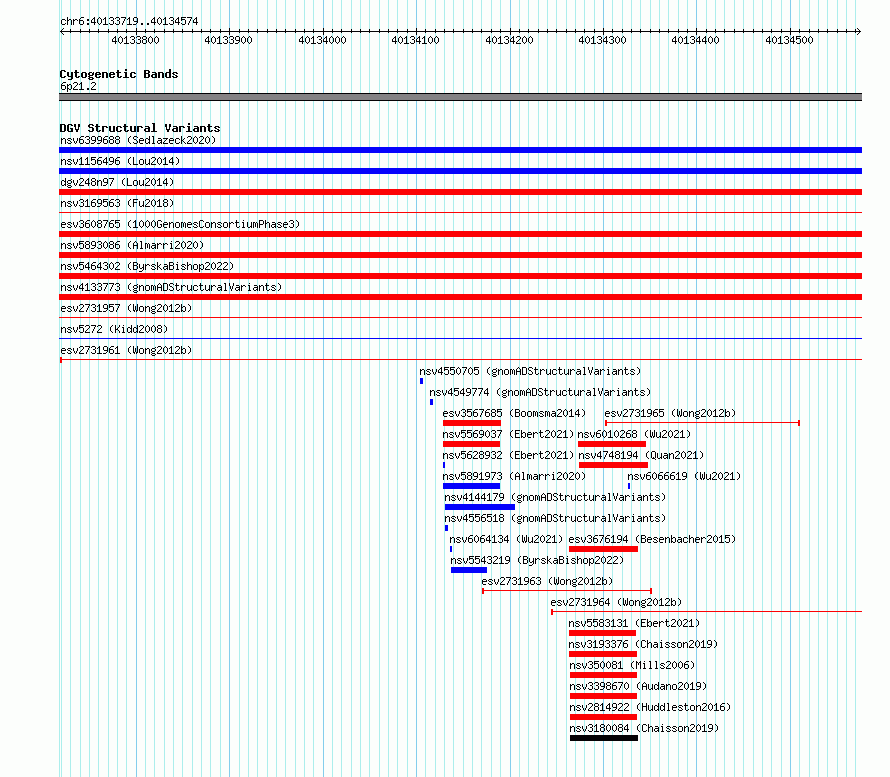The image size is (890, 777).
Task: Click nsv4549774 (gnomADStructuralVariants) label
Action: (x=540, y=392)
